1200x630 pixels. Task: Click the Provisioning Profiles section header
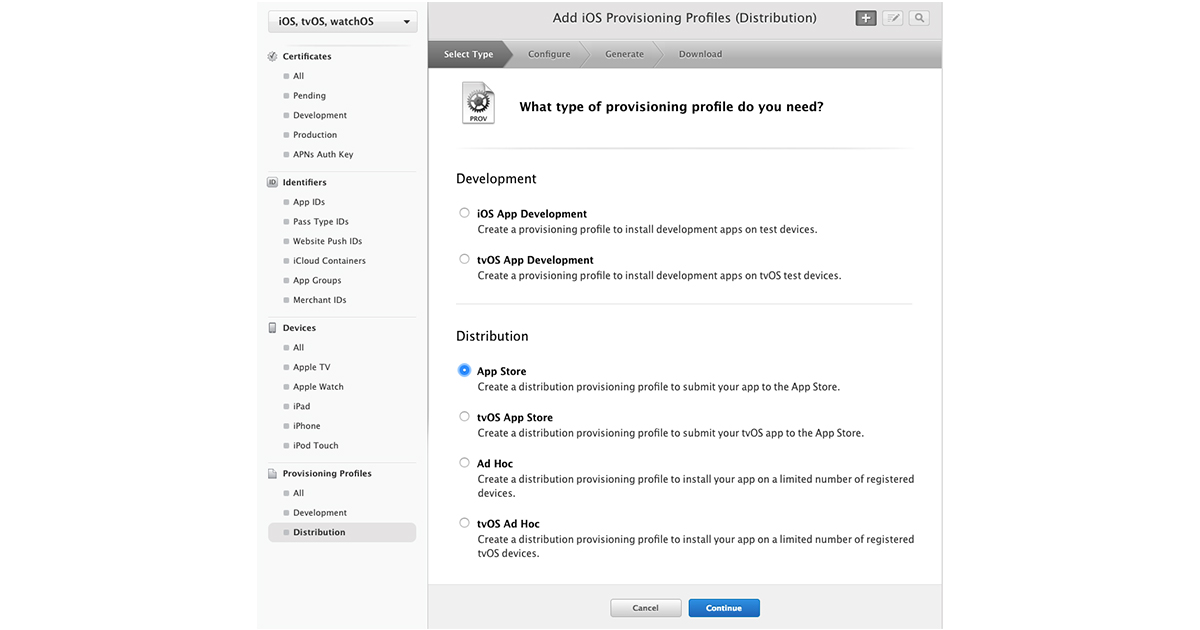pos(327,474)
